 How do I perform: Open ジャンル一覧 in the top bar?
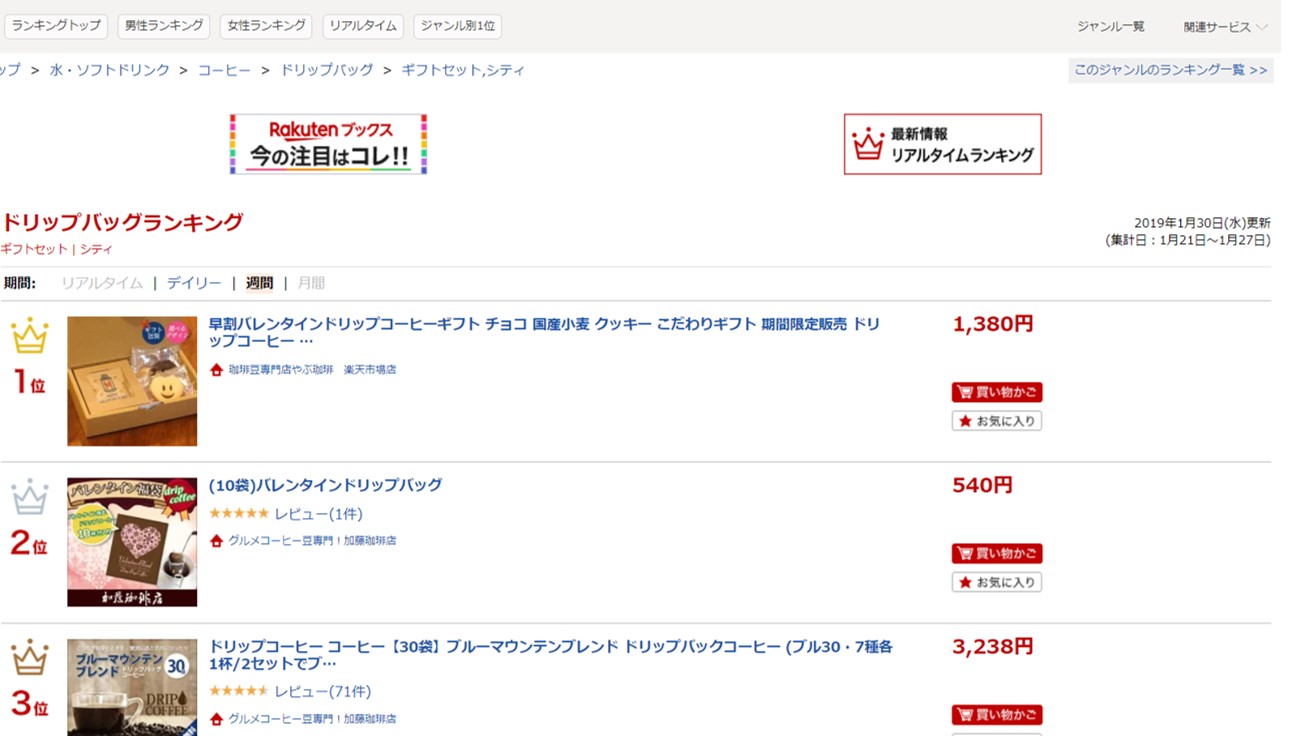tap(1110, 27)
